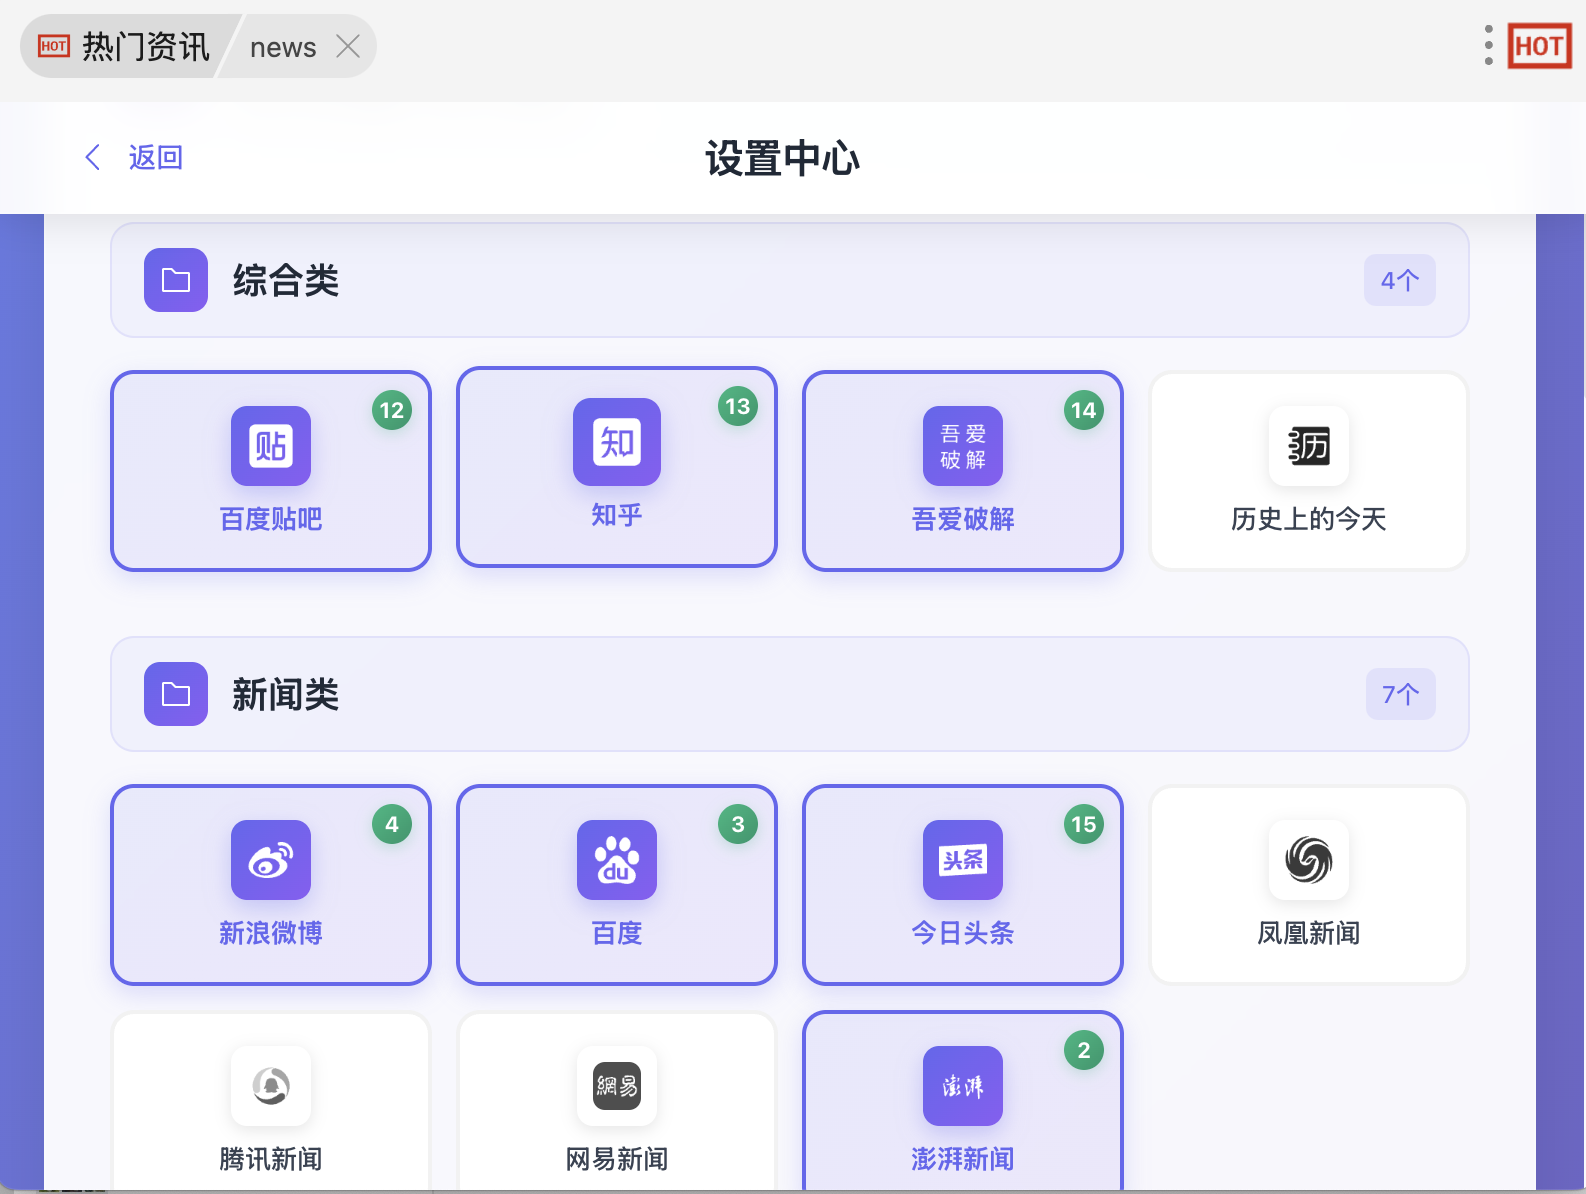Click the order badge 15 on 今日头条
Image resolution: width=1586 pixels, height=1194 pixels.
coord(1084,824)
